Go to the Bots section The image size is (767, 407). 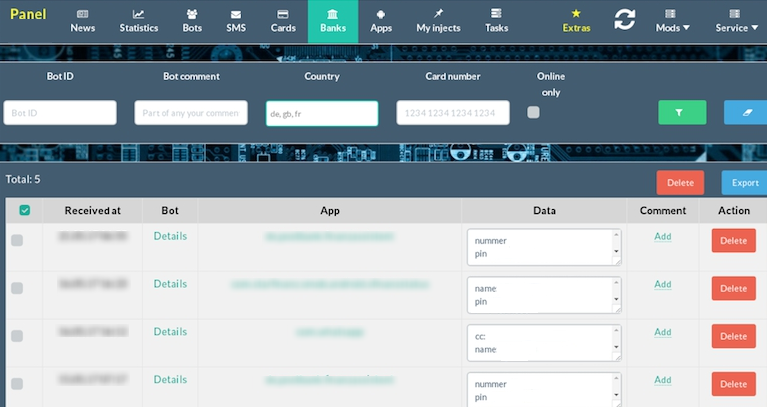coord(192,22)
